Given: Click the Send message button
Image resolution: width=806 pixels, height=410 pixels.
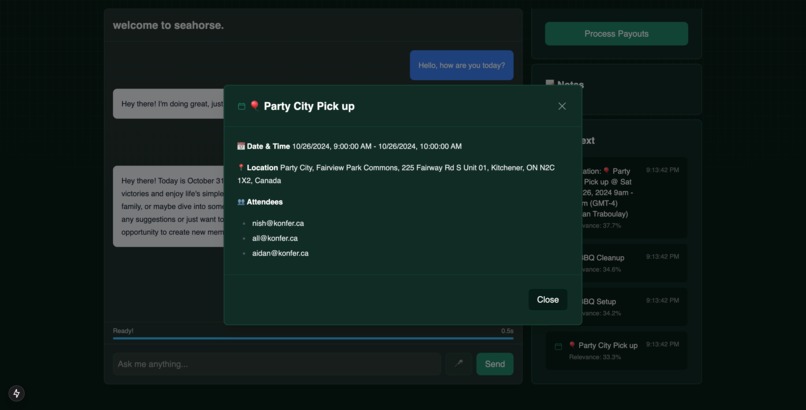Looking at the screenshot, I should (494, 364).
